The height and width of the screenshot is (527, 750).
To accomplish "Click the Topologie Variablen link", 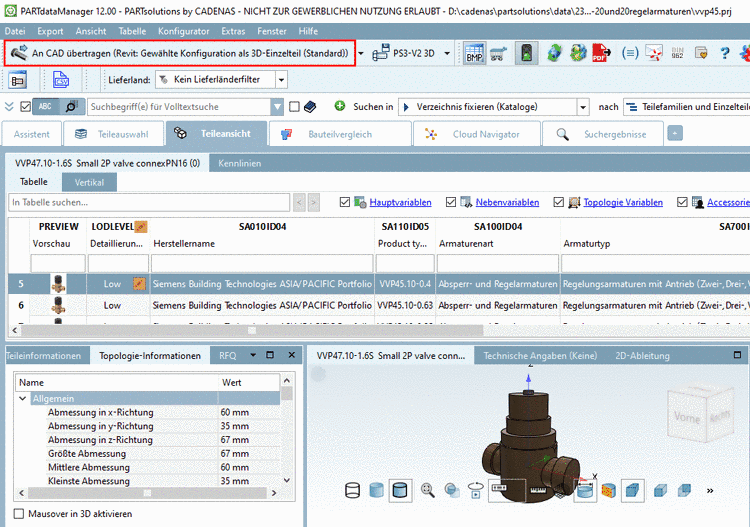I will pos(623,202).
